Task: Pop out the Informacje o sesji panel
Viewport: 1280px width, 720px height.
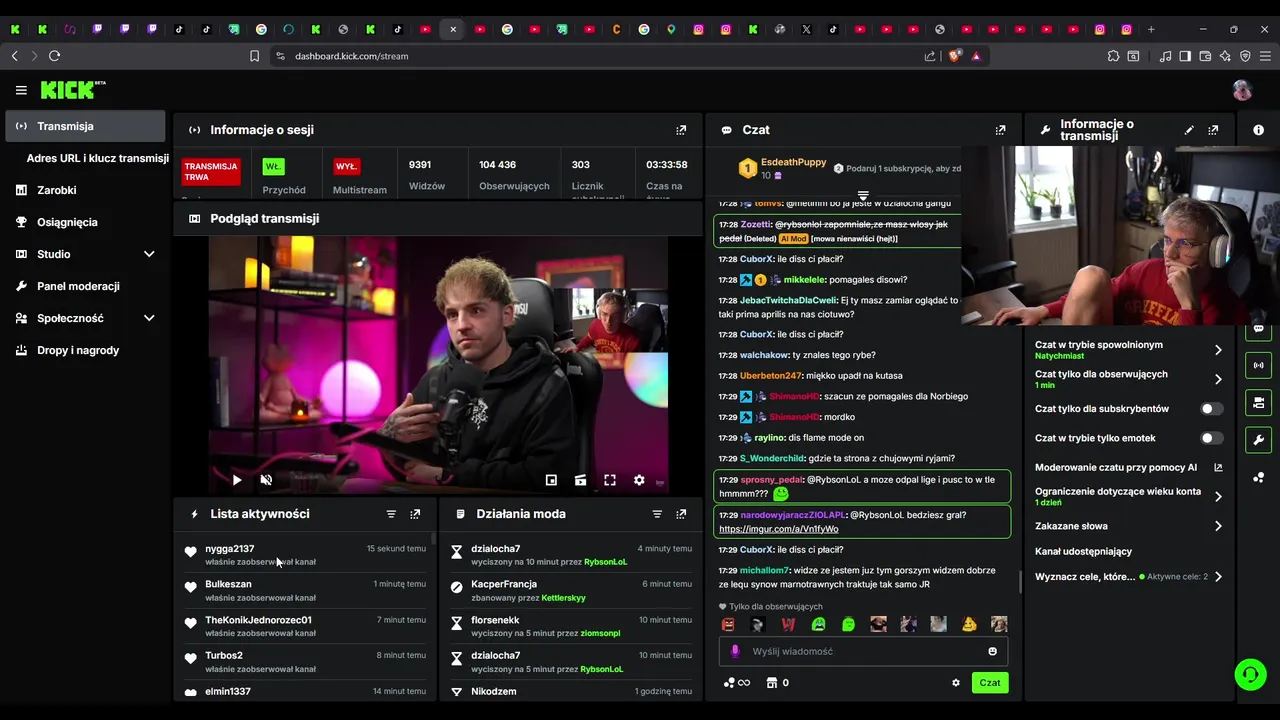Action: pyautogui.click(x=681, y=130)
